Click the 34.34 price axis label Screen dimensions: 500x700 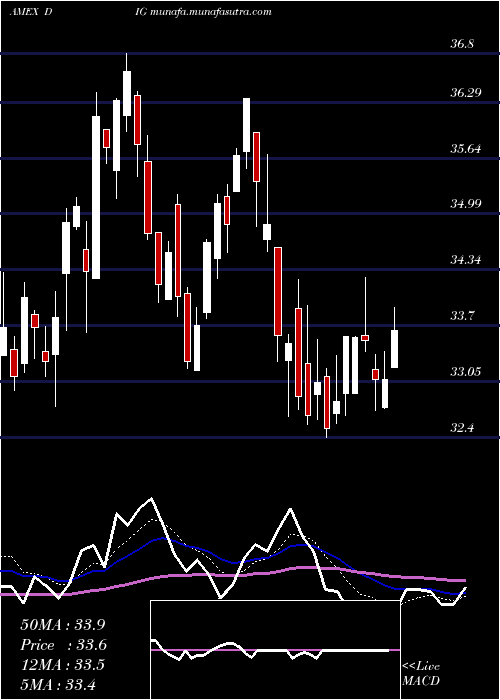[467, 260]
